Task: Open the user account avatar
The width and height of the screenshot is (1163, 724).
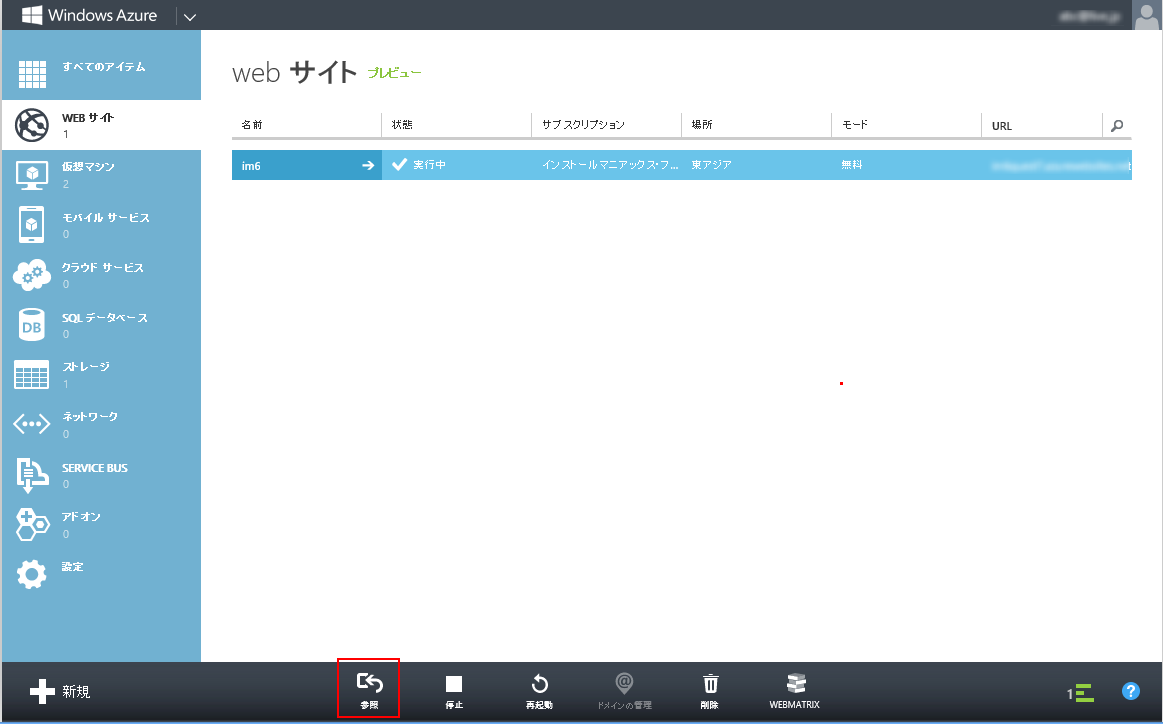Action: point(1147,15)
